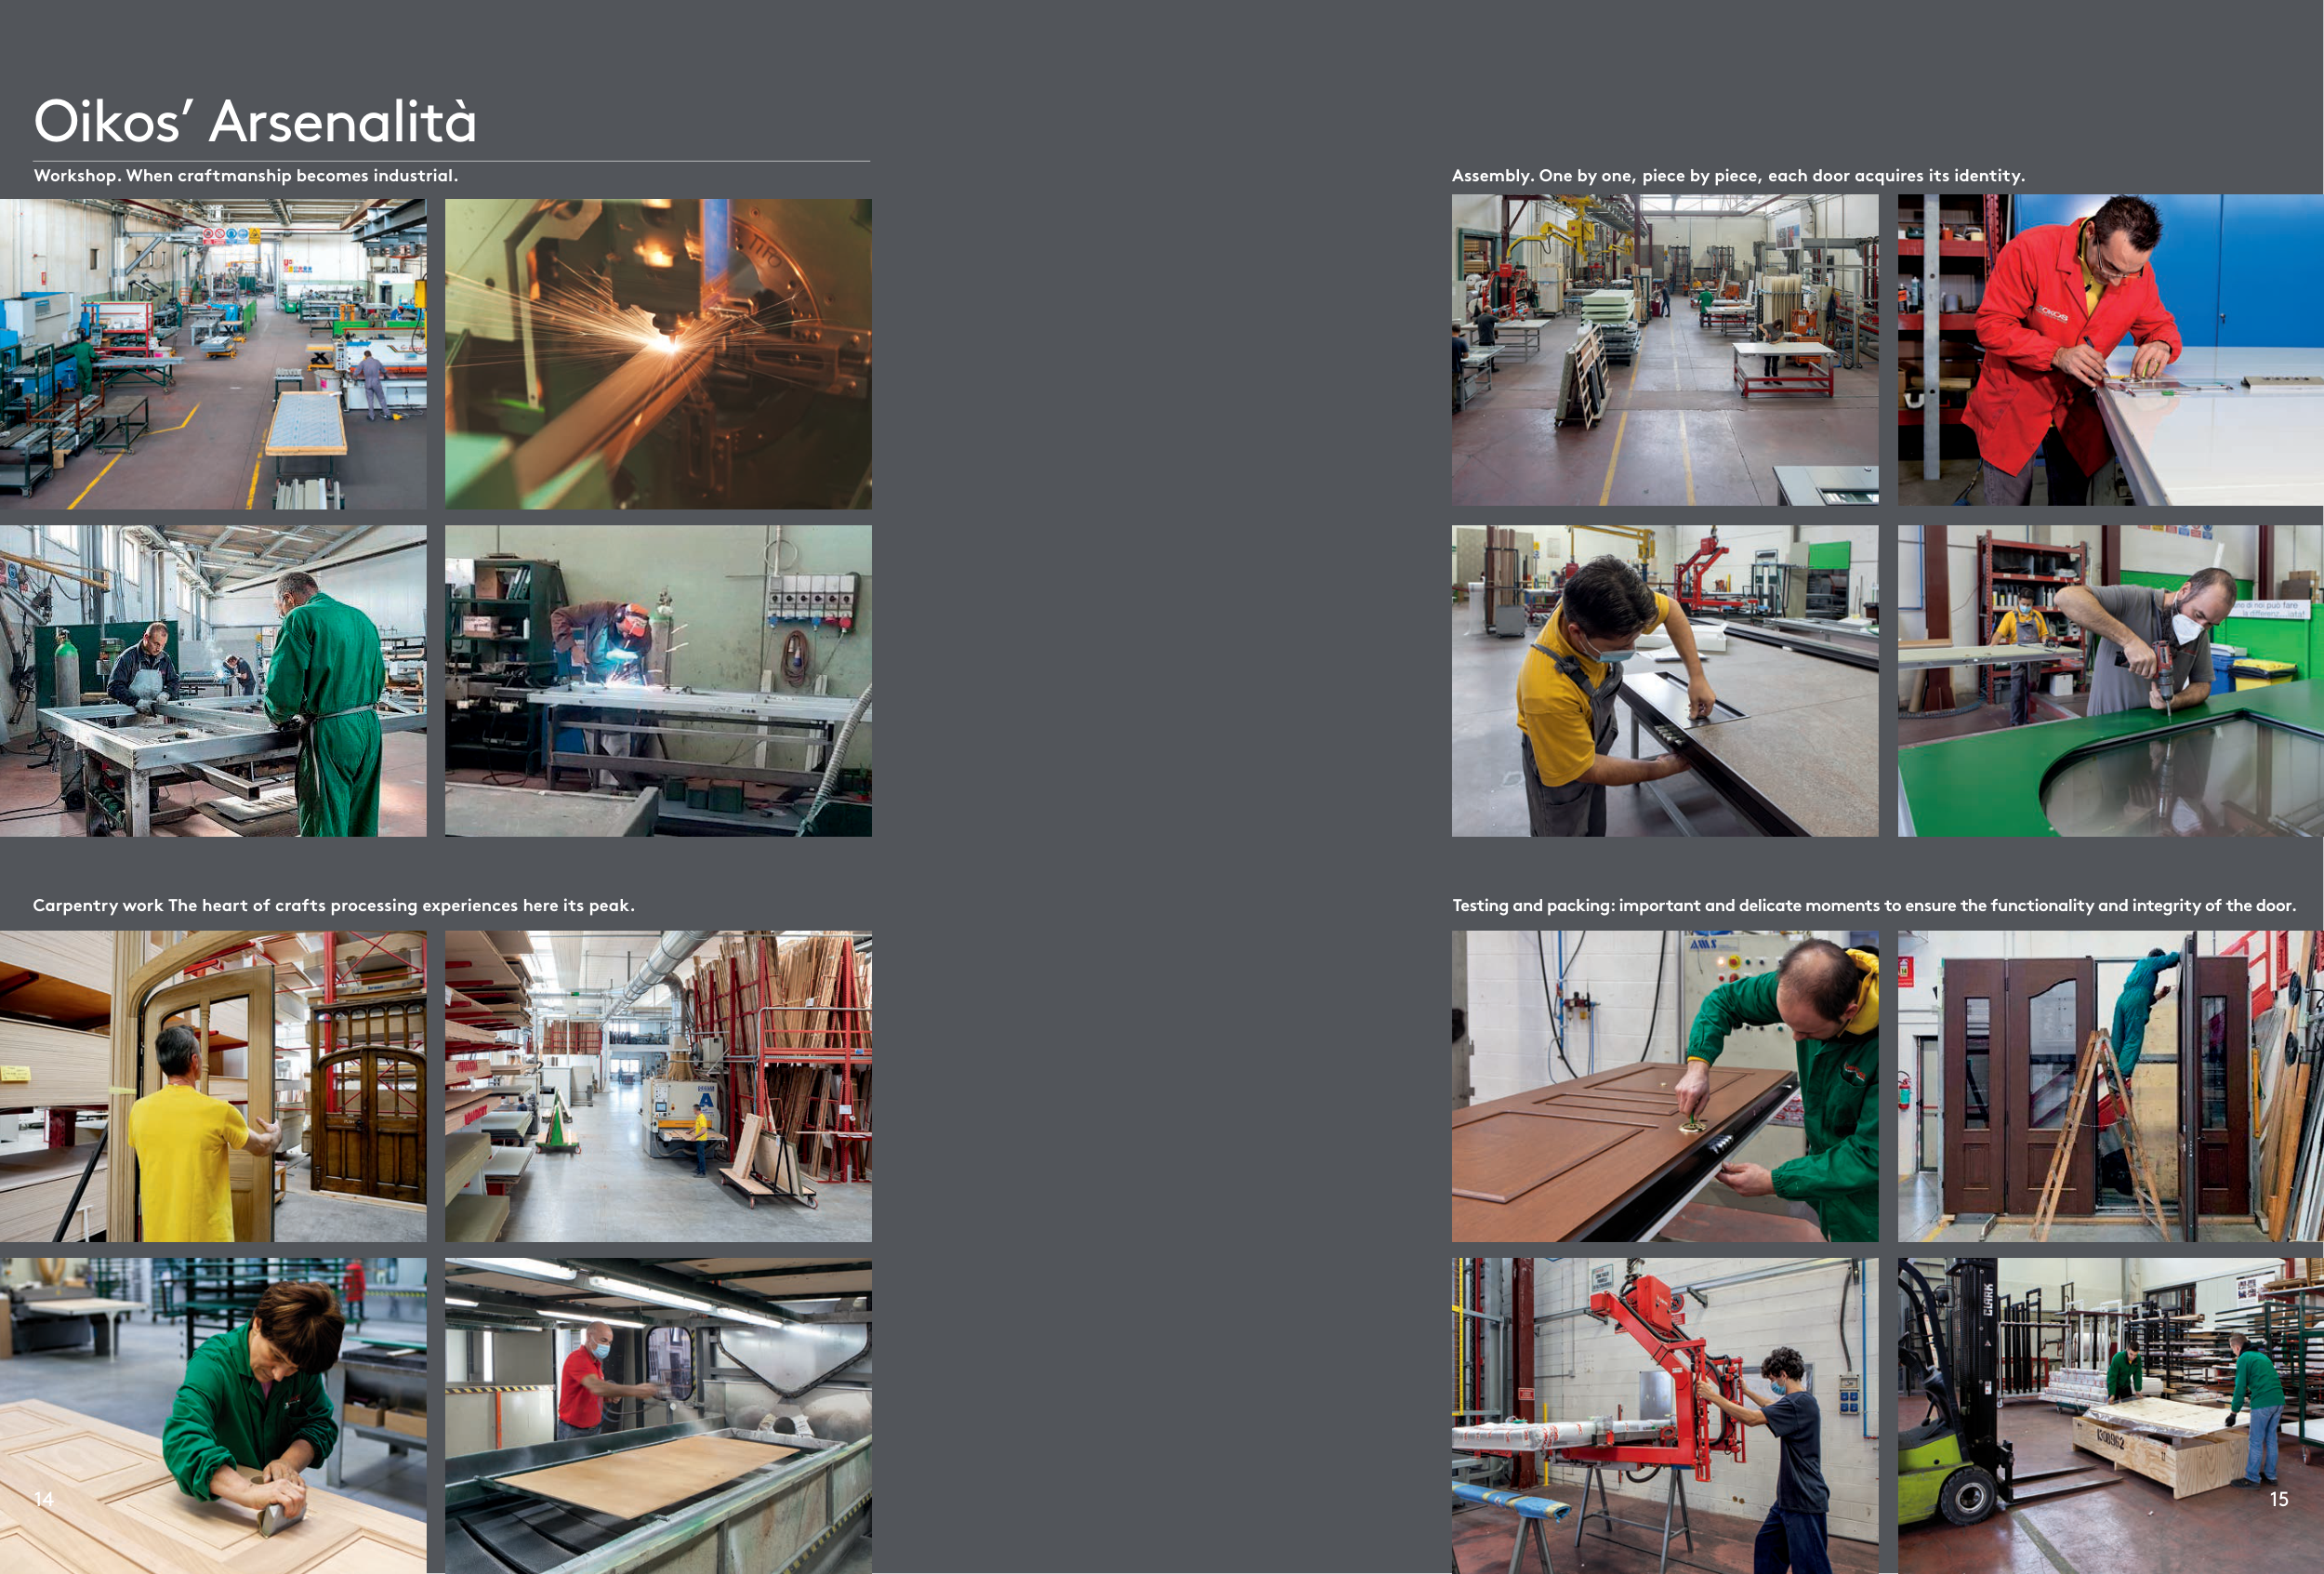Image resolution: width=2324 pixels, height=1574 pixels.
Task: Click the woman sanding door panel photo
Action: [213, 1415]
